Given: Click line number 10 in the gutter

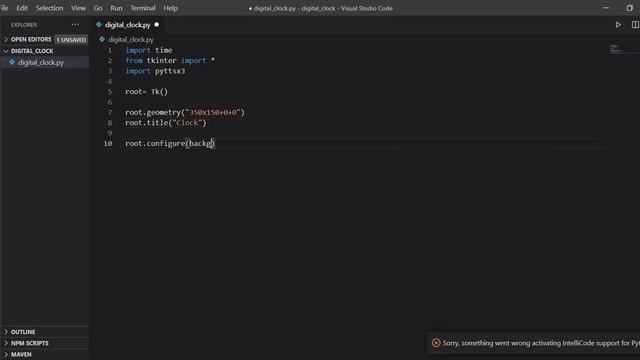Looking at the screenshot, I should [108, 143].
